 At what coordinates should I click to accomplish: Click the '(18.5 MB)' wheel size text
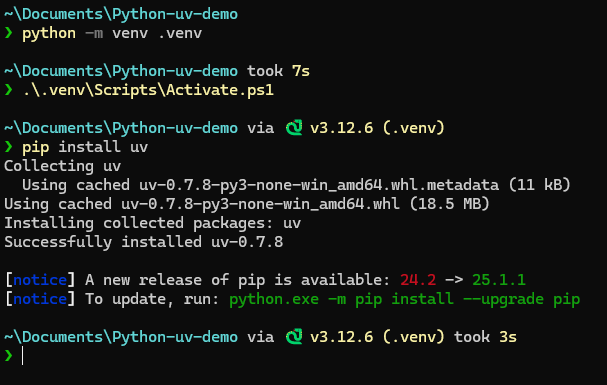pos(449,204)
